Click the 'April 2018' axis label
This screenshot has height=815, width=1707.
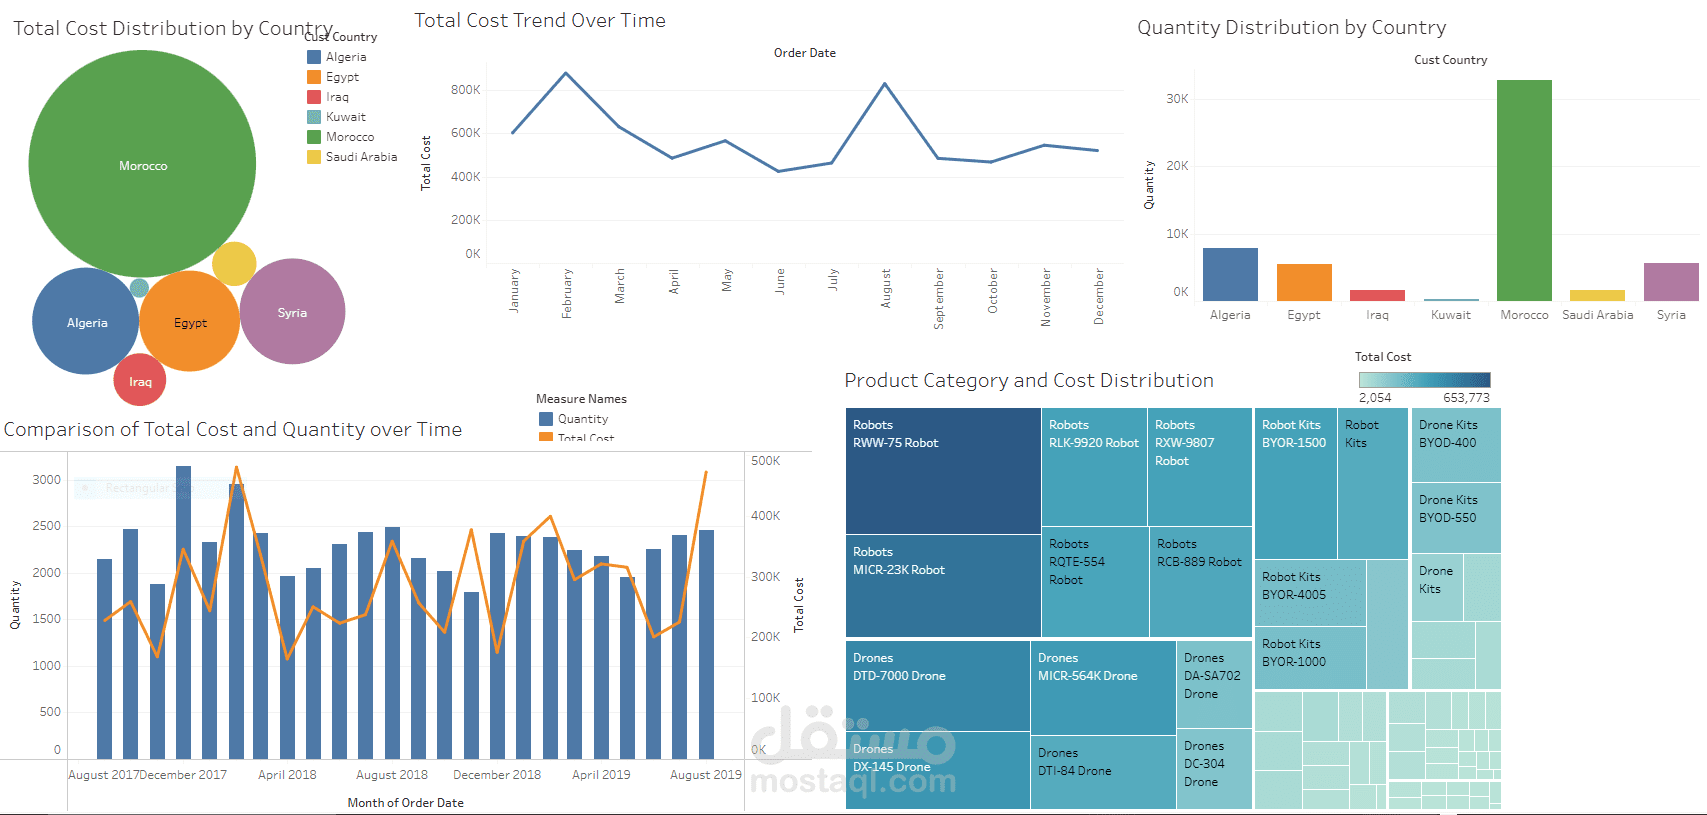click(287, 775)
